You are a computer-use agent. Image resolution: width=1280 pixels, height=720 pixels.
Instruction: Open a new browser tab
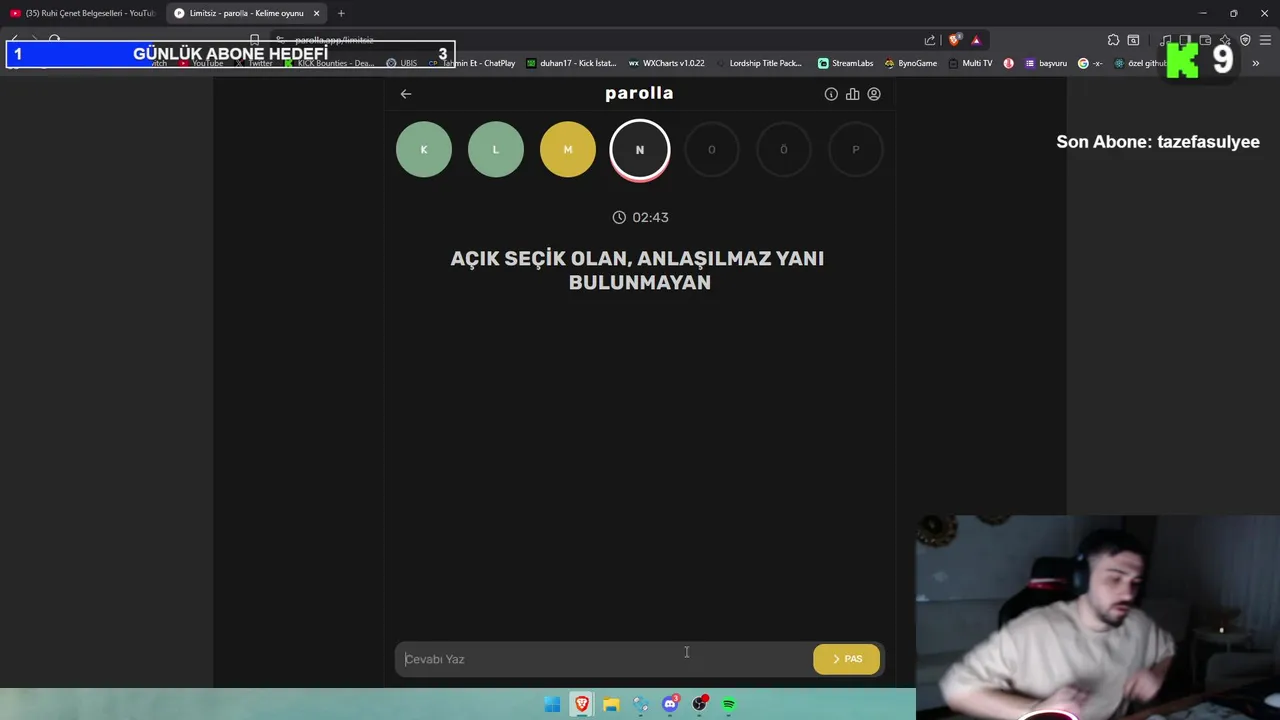click(x=341, y=13)
